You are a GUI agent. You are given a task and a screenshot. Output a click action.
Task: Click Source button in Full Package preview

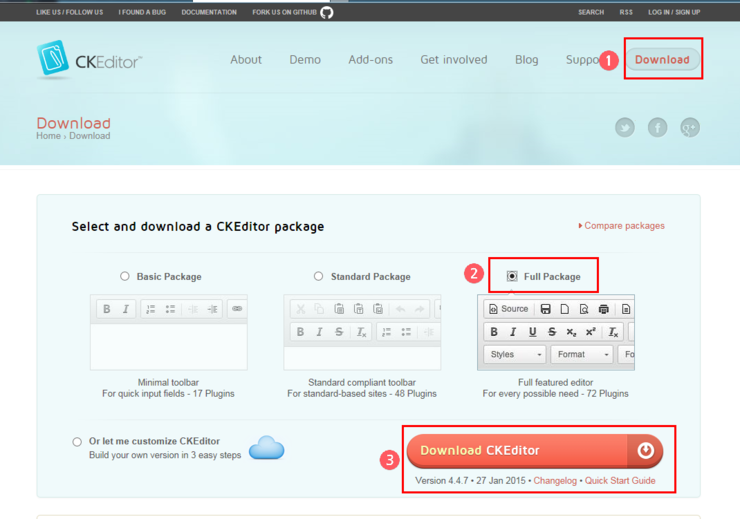[509, 309]
